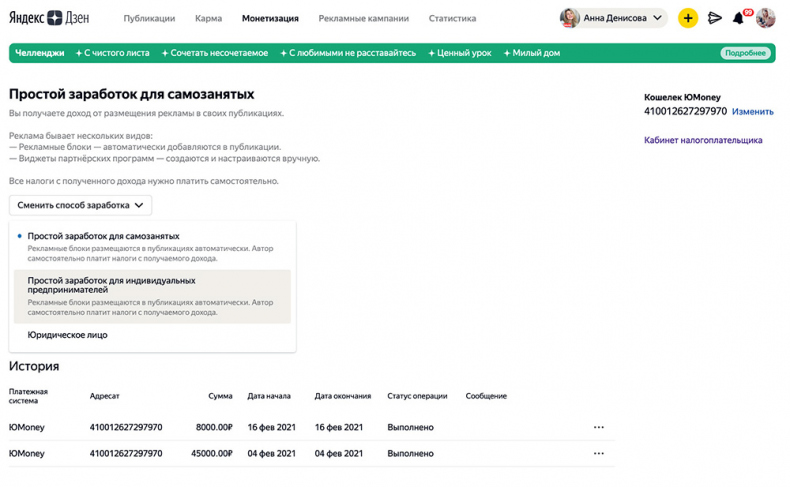Open three-dot menu for 8000.00₽ payment
This screenshot has height=487, width=790.
point(598,427)
